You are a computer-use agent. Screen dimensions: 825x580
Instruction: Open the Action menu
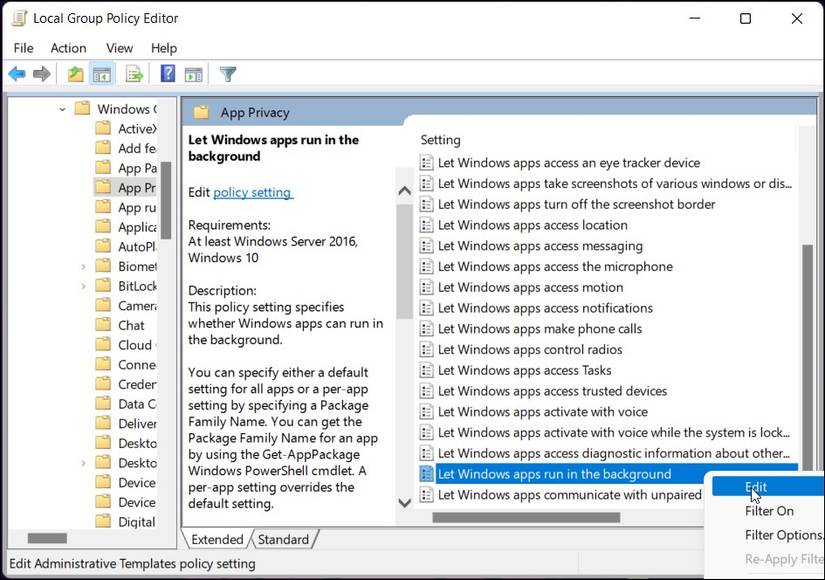point(68,47)
